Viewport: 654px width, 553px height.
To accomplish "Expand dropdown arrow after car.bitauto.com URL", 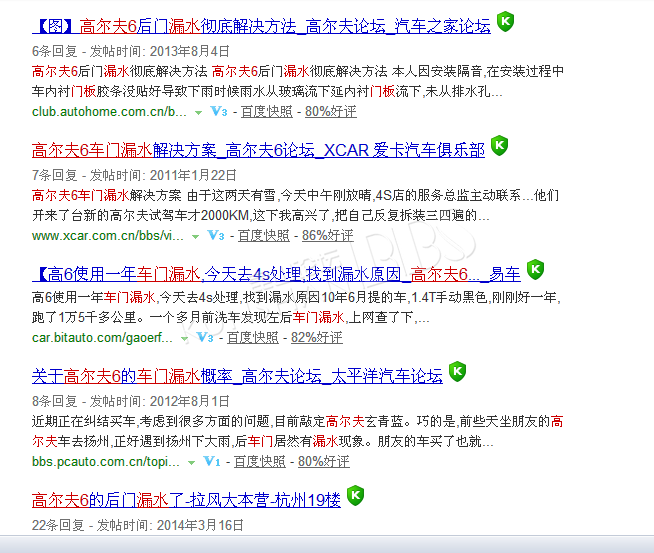I will click(184, 339).
